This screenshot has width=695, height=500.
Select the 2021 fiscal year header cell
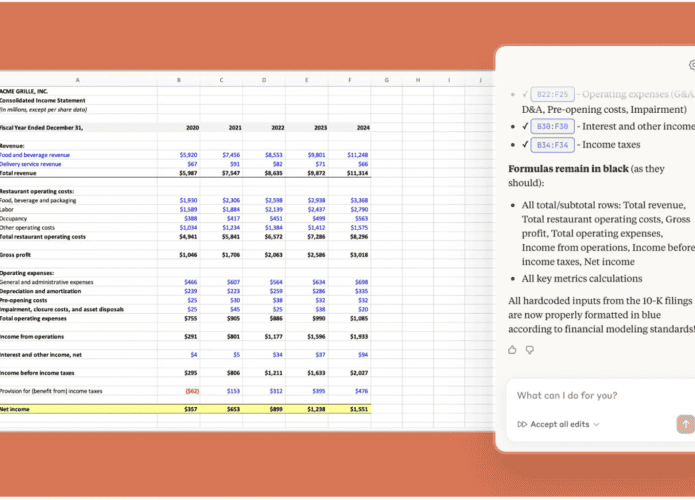[234, 128]
